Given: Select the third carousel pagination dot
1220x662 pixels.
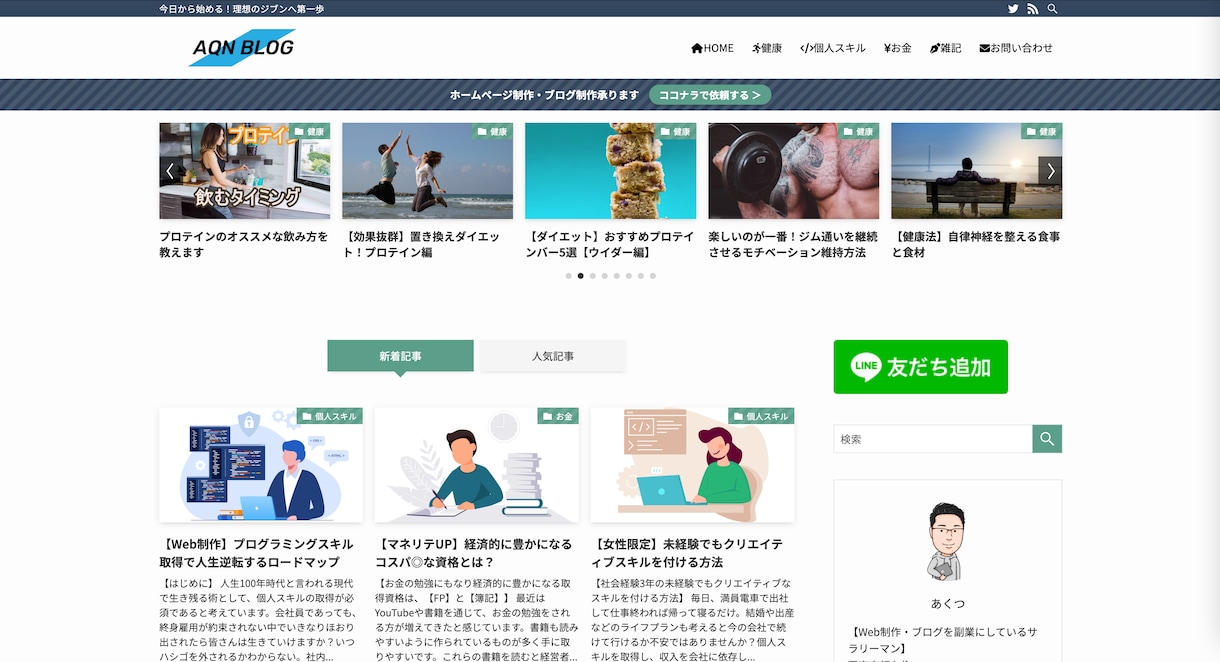Looking at the screenshot, I should pyautogui.click(x=592, y=276).
